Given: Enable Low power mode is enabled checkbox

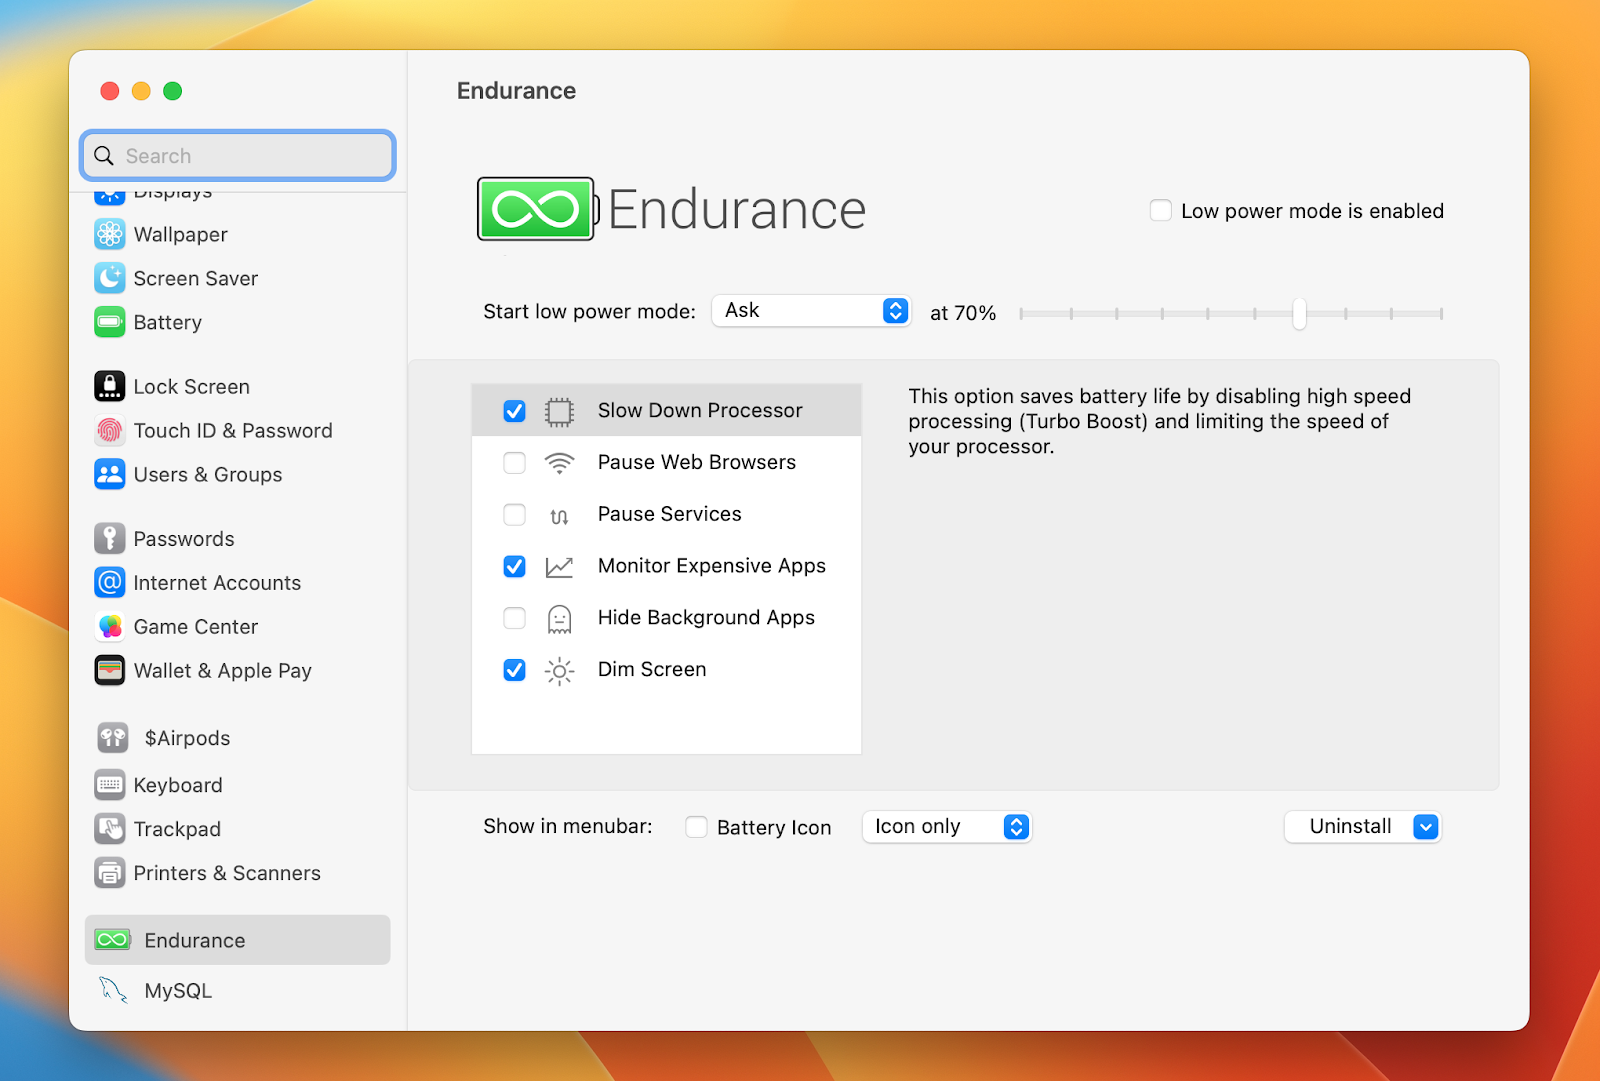Looking at the screenshot, I should point(1161,211).
